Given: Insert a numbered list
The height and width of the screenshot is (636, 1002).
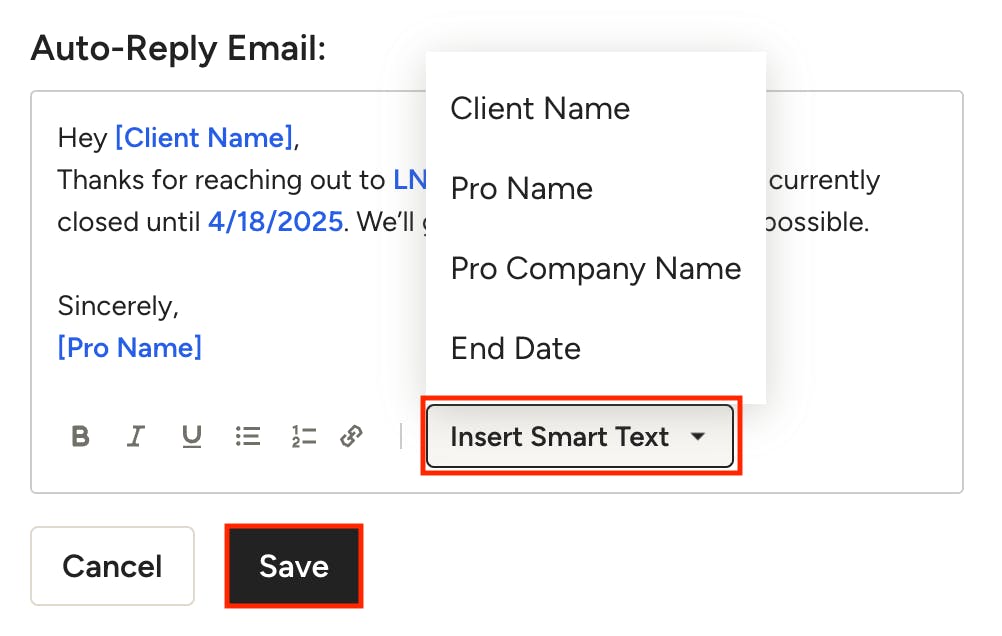Looking at the screenshot, I should coord(303,436).
